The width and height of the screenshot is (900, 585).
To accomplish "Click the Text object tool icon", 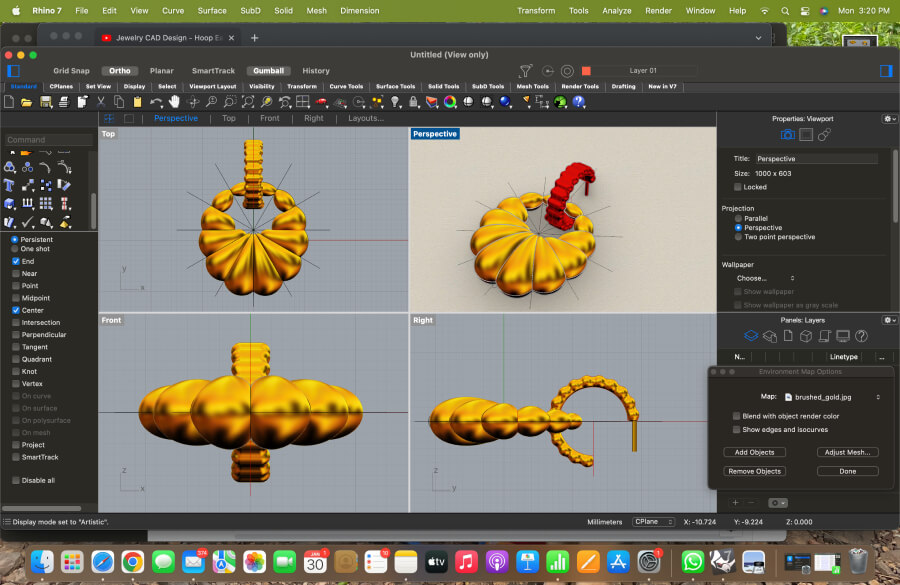I will (9, 185).
